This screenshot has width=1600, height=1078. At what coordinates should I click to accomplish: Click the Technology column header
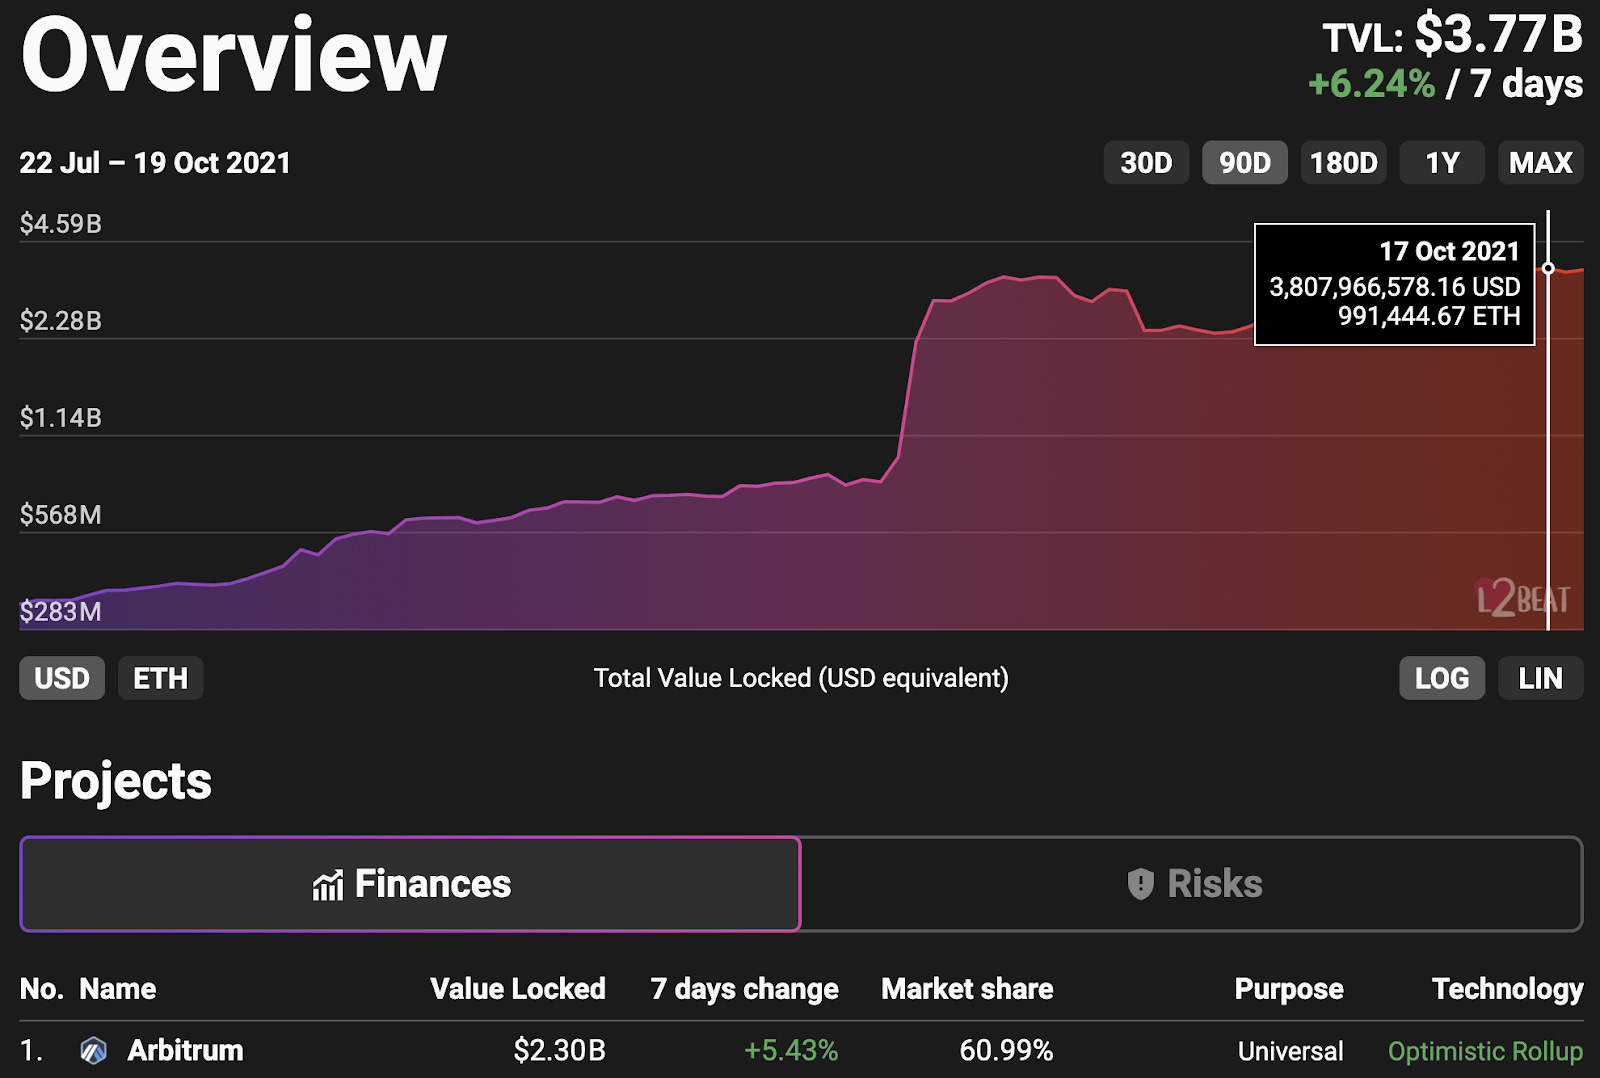[x=1508, y=989]
